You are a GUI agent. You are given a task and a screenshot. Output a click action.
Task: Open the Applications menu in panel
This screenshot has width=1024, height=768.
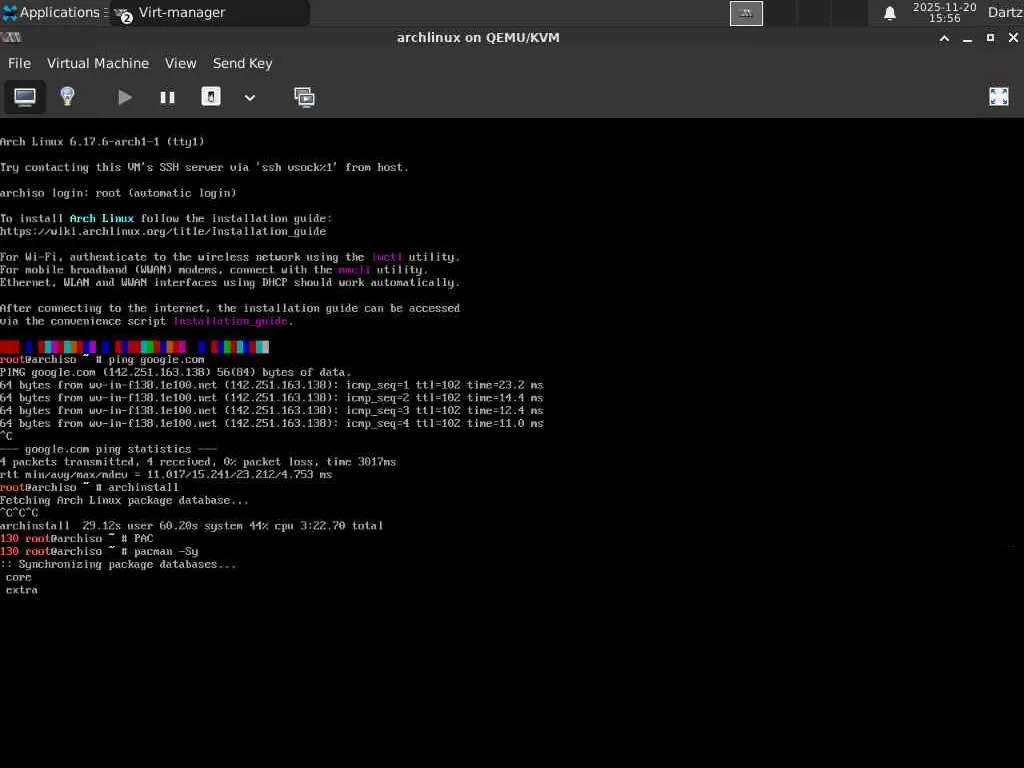56,12
